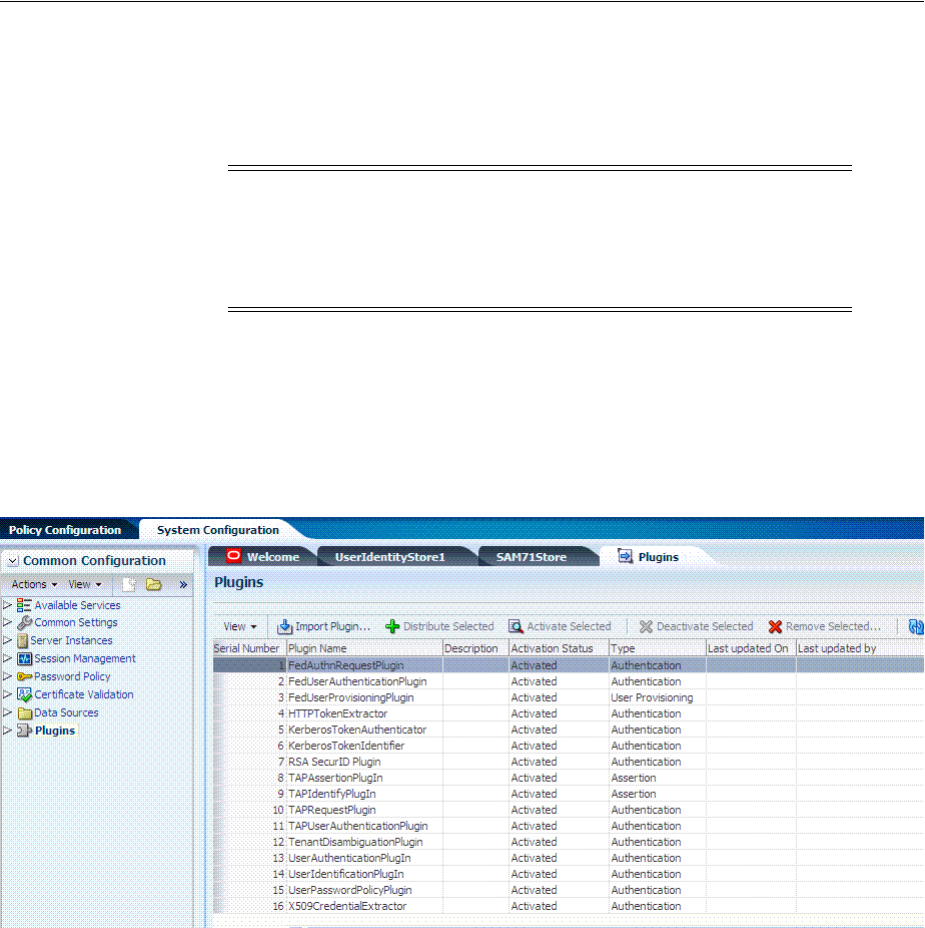The height and width of the screenshot is (928, 925).
Task: Select the TenantDisambiguationPlugin row
Action: click(x=568, y=841)
